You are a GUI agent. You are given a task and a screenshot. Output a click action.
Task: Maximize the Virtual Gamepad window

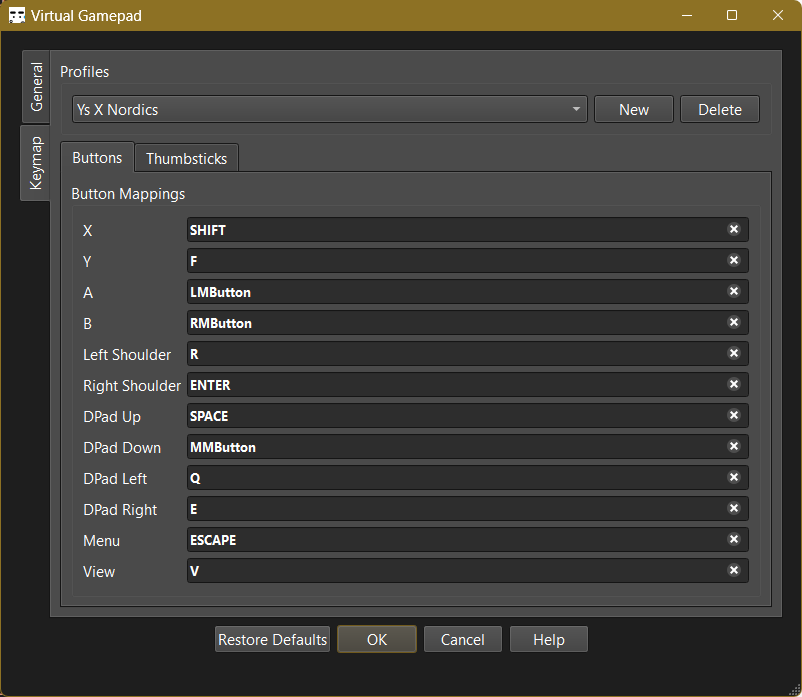732,15
